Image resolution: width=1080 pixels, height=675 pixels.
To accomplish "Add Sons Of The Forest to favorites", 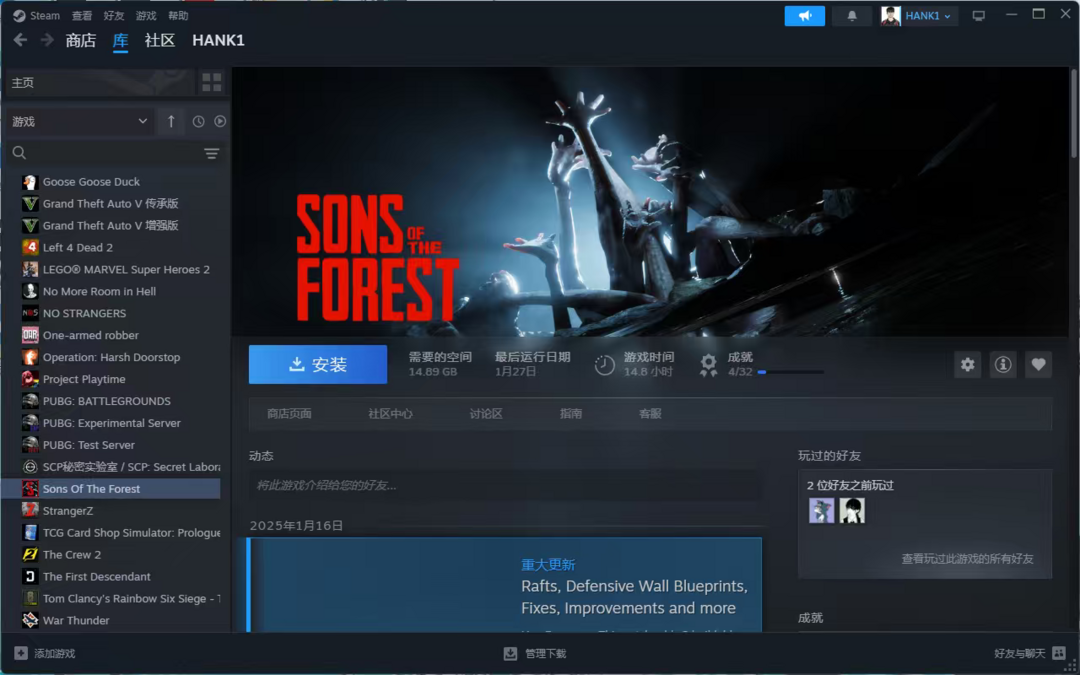I will pyautogui.click(x=1038, y=364).
